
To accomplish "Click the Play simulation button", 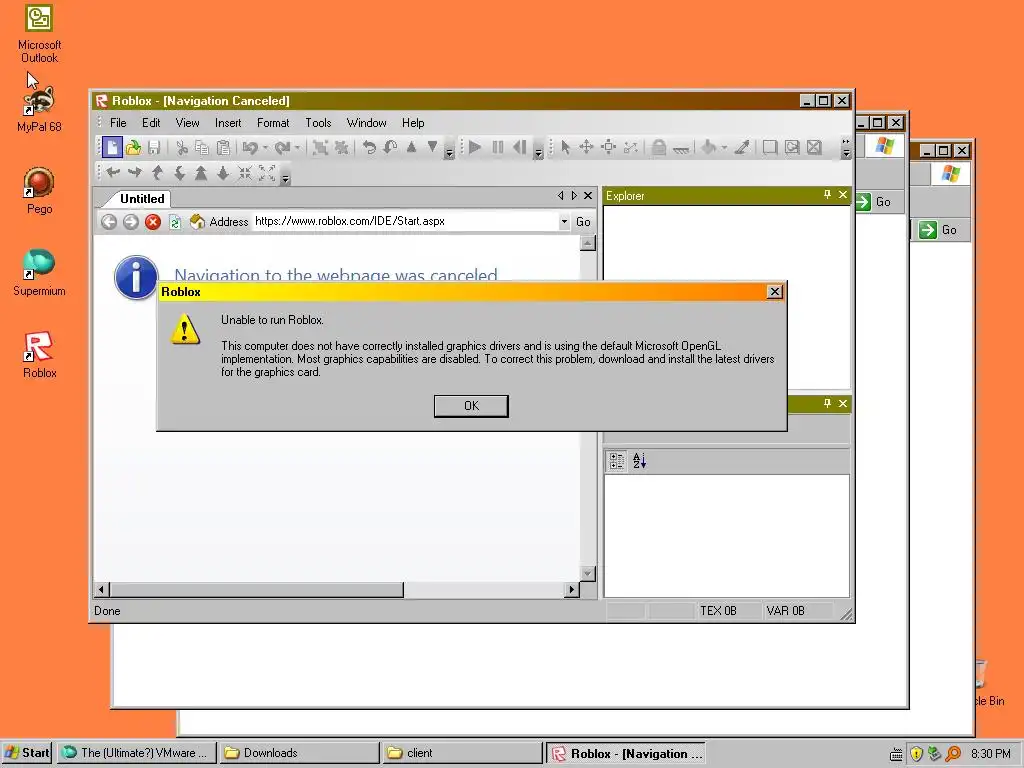I will tap(475, 148).
